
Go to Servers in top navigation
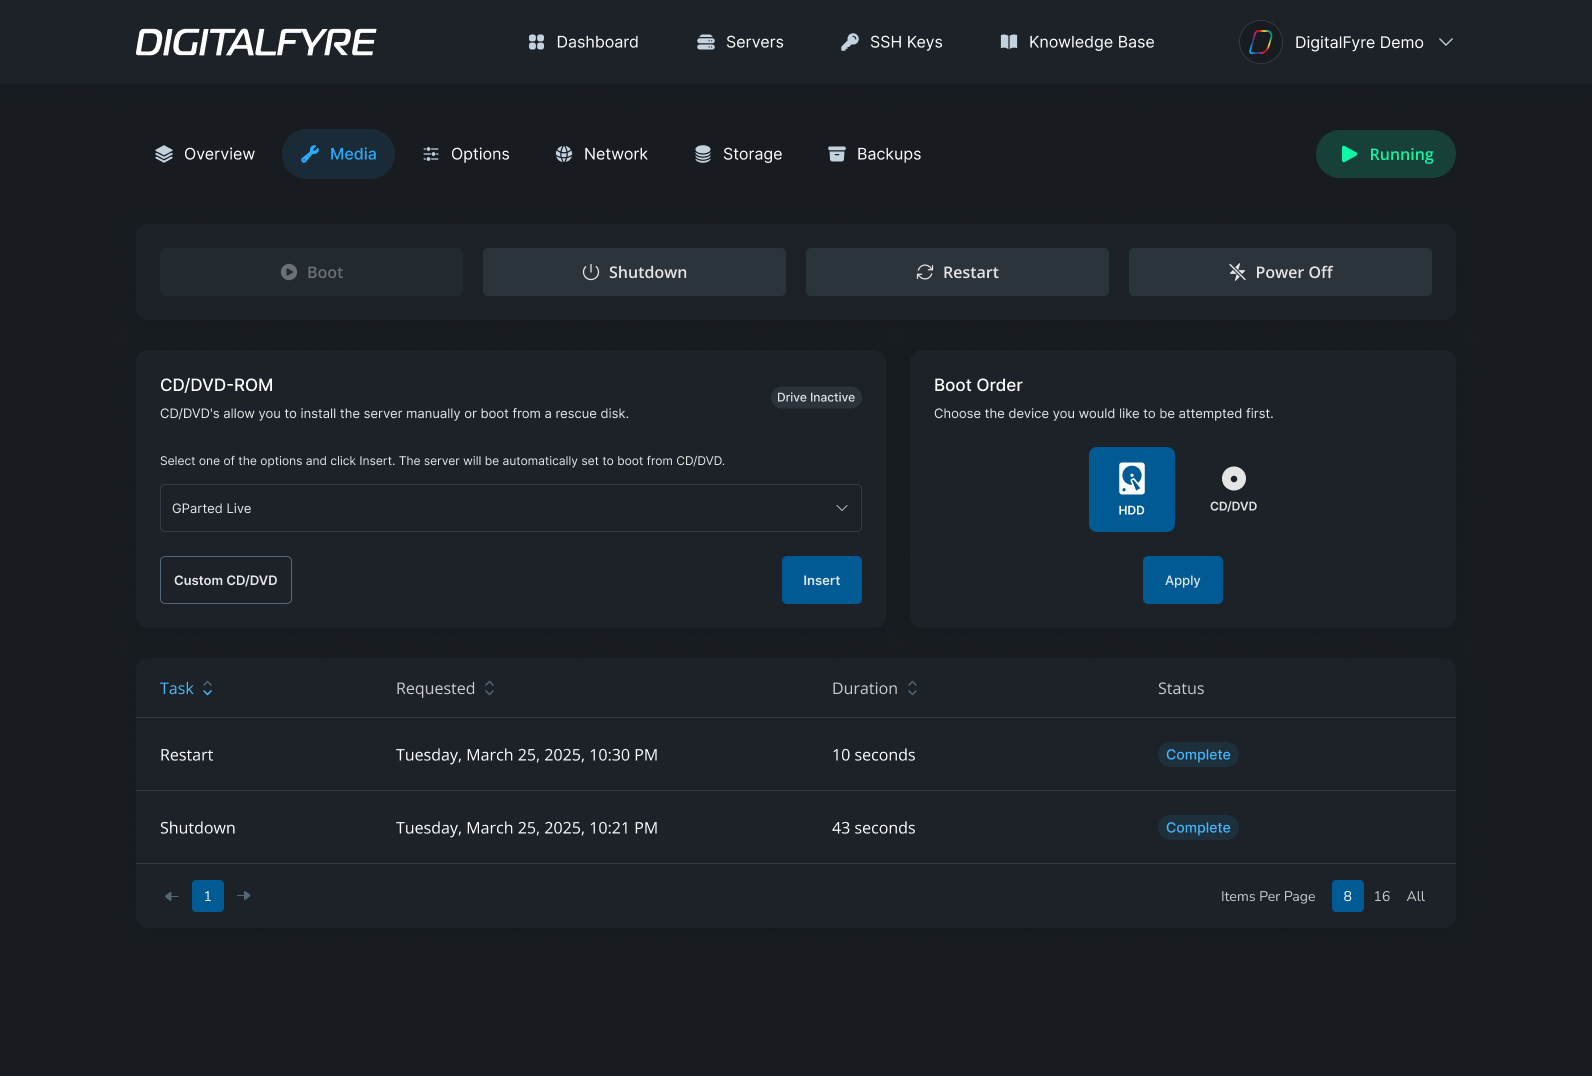[740, 42]
